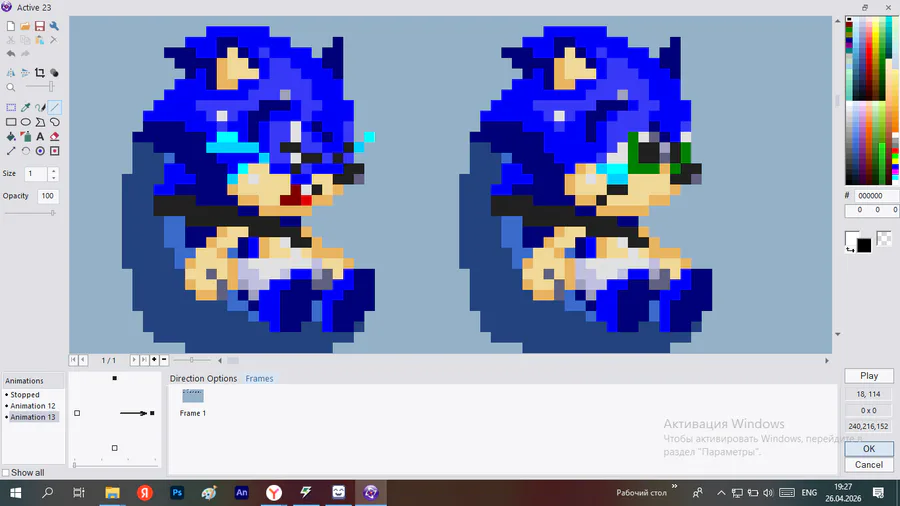Flip the image vertically
900x506 pixels.
tap(25, 73)
